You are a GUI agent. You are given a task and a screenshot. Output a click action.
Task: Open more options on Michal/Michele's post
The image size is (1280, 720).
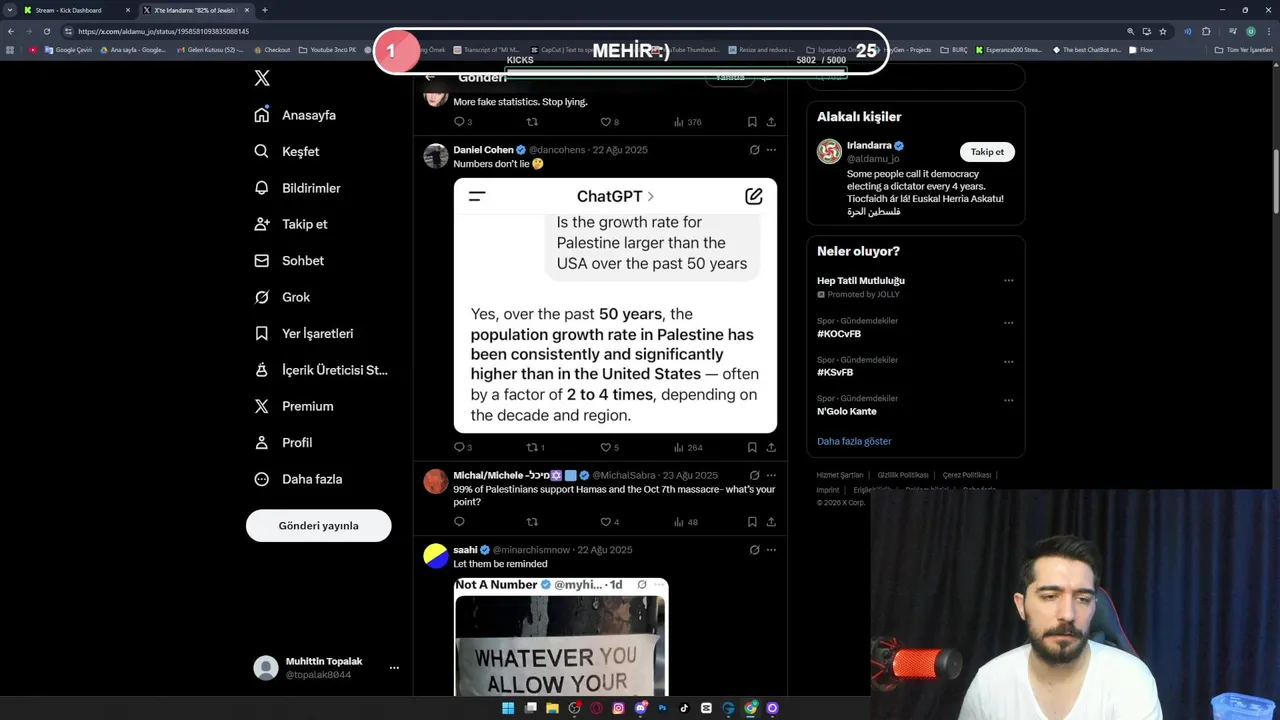tap(771, 475)
